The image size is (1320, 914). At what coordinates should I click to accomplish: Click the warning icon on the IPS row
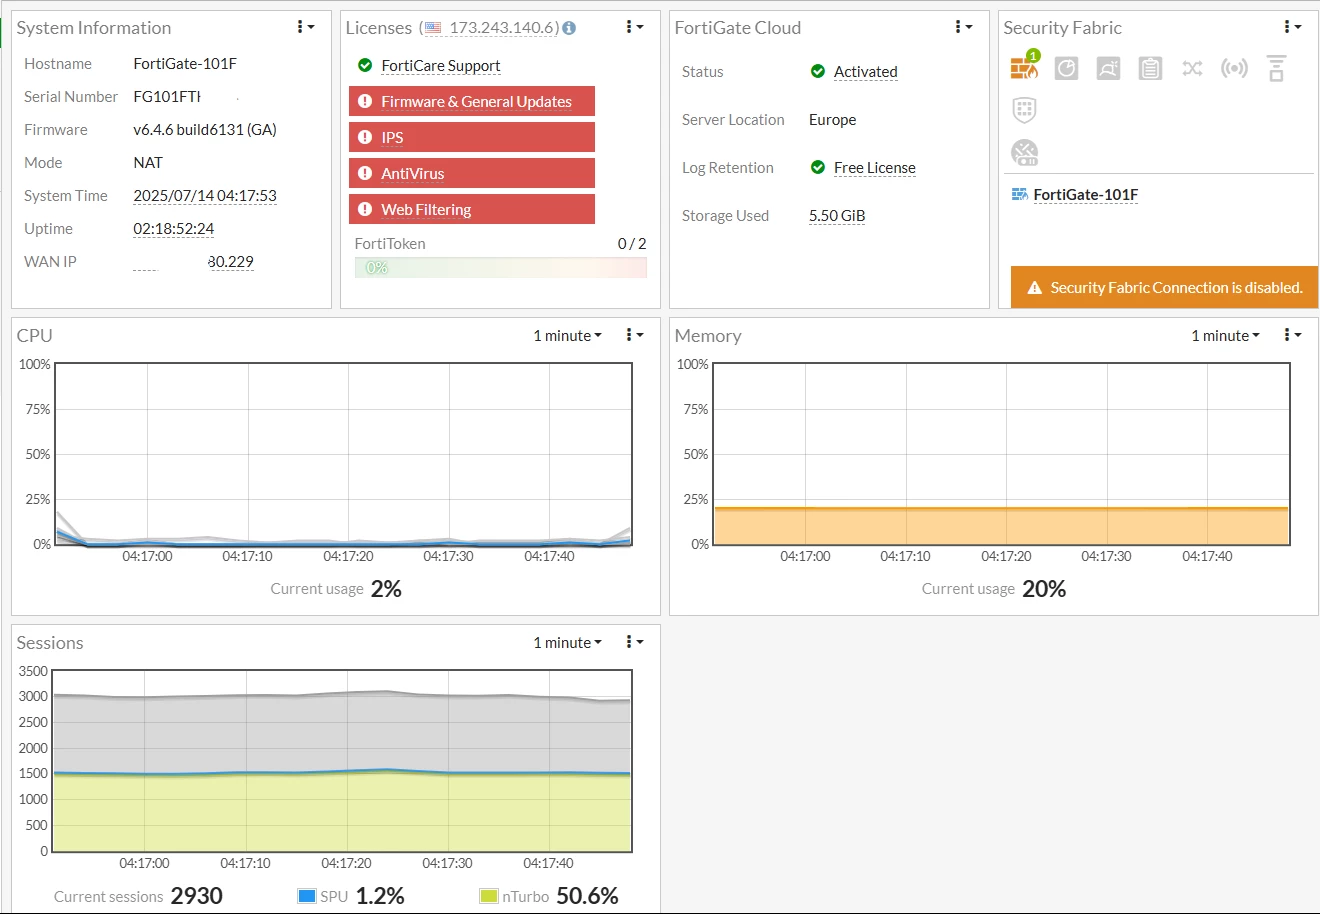[365, 137]
